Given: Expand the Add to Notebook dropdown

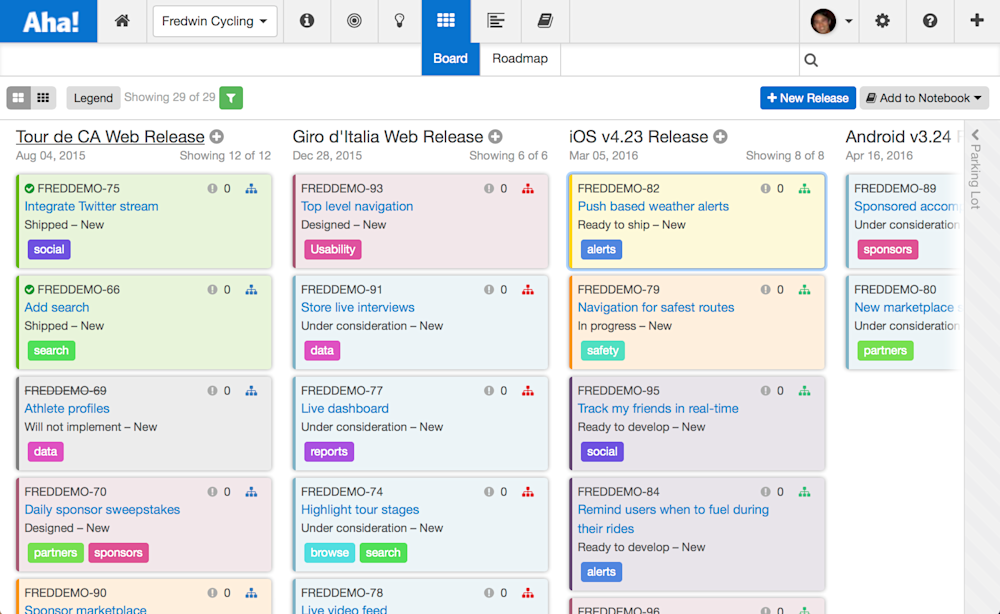Looking at the screenshot, I should point(924,98).
